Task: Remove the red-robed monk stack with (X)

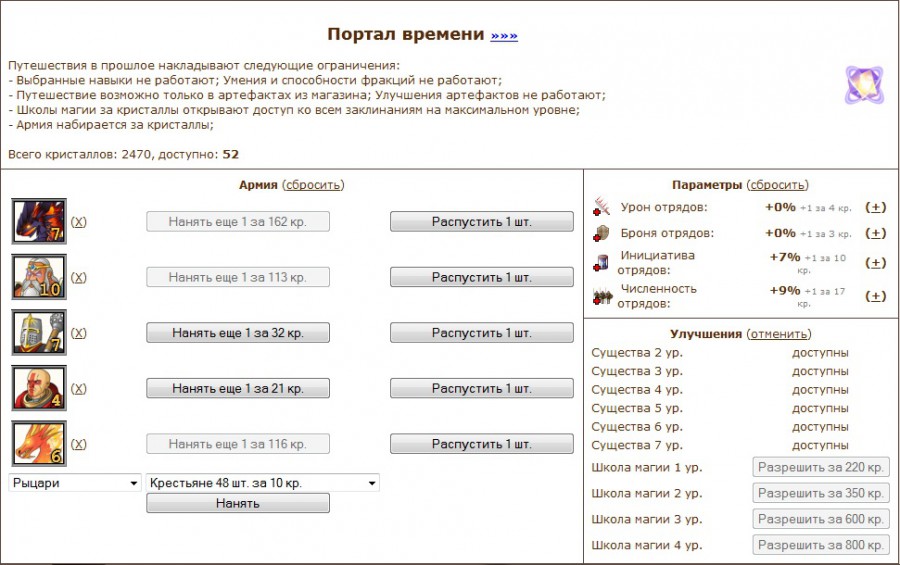Action: click(x=79, y=389)
